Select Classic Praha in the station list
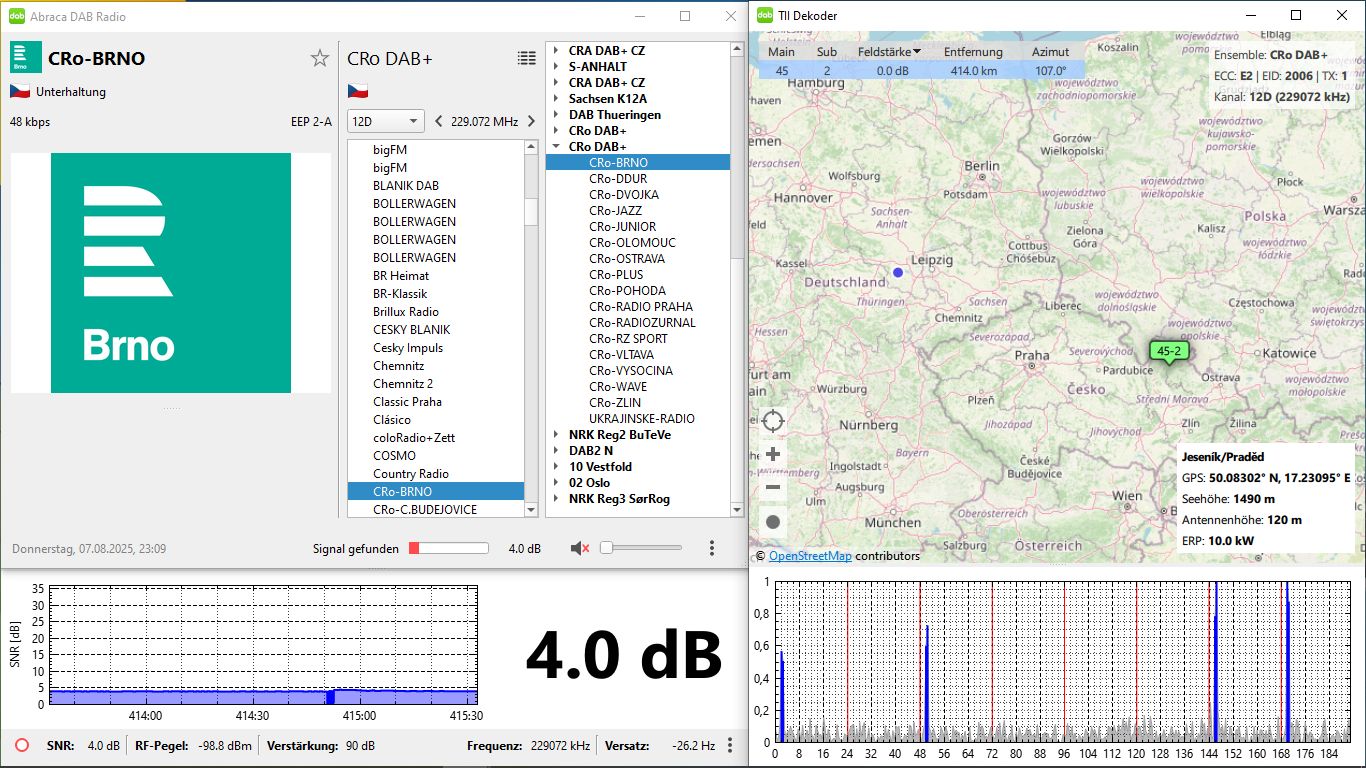The image size is (1366, 768). 407,402
